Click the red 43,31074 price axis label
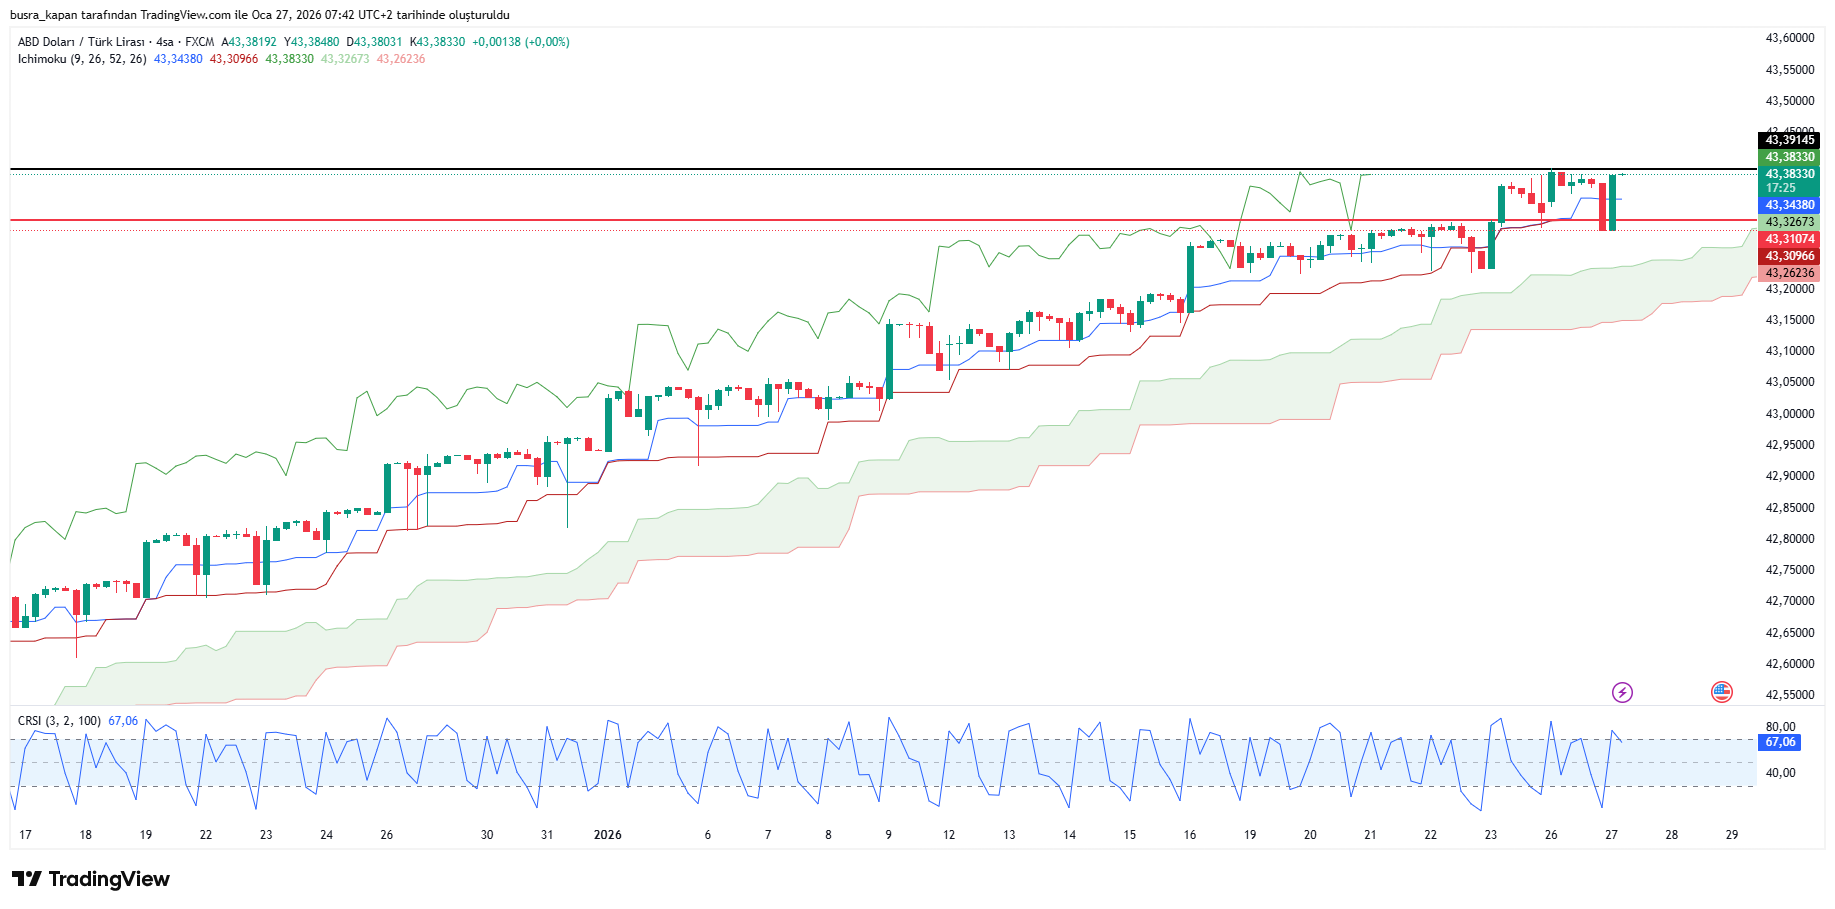Image resolution: width=1835 pixels, height=909 pixels. click(1789, 239)
